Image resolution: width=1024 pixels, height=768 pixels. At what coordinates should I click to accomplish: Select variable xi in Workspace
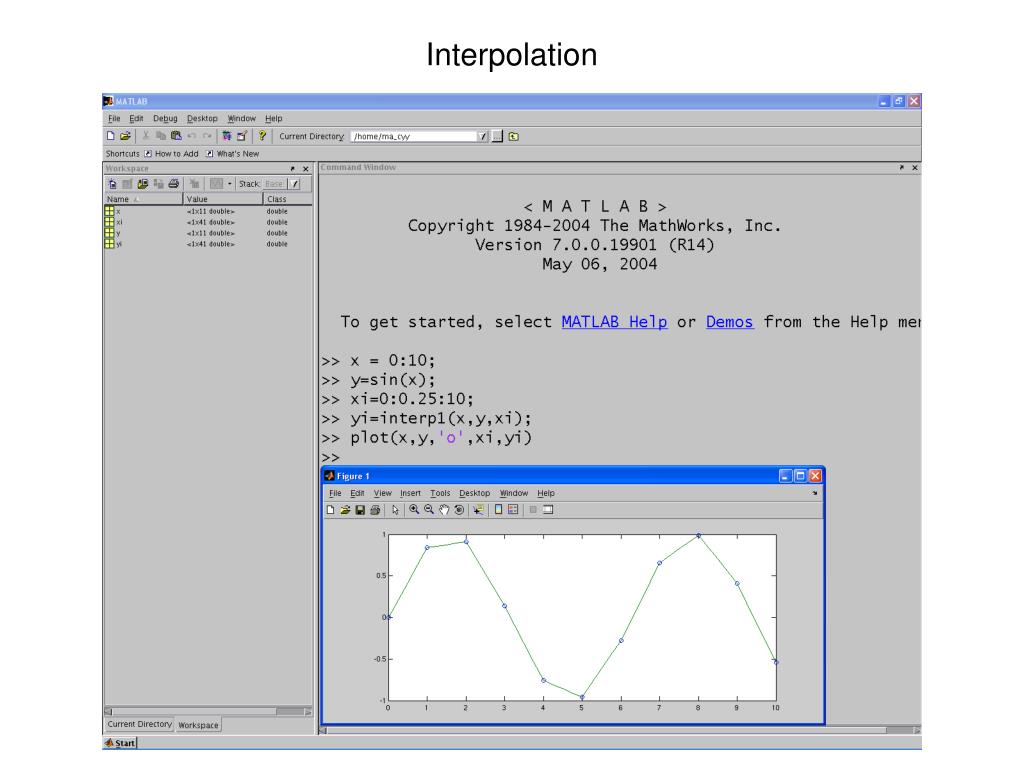[208, 222]
